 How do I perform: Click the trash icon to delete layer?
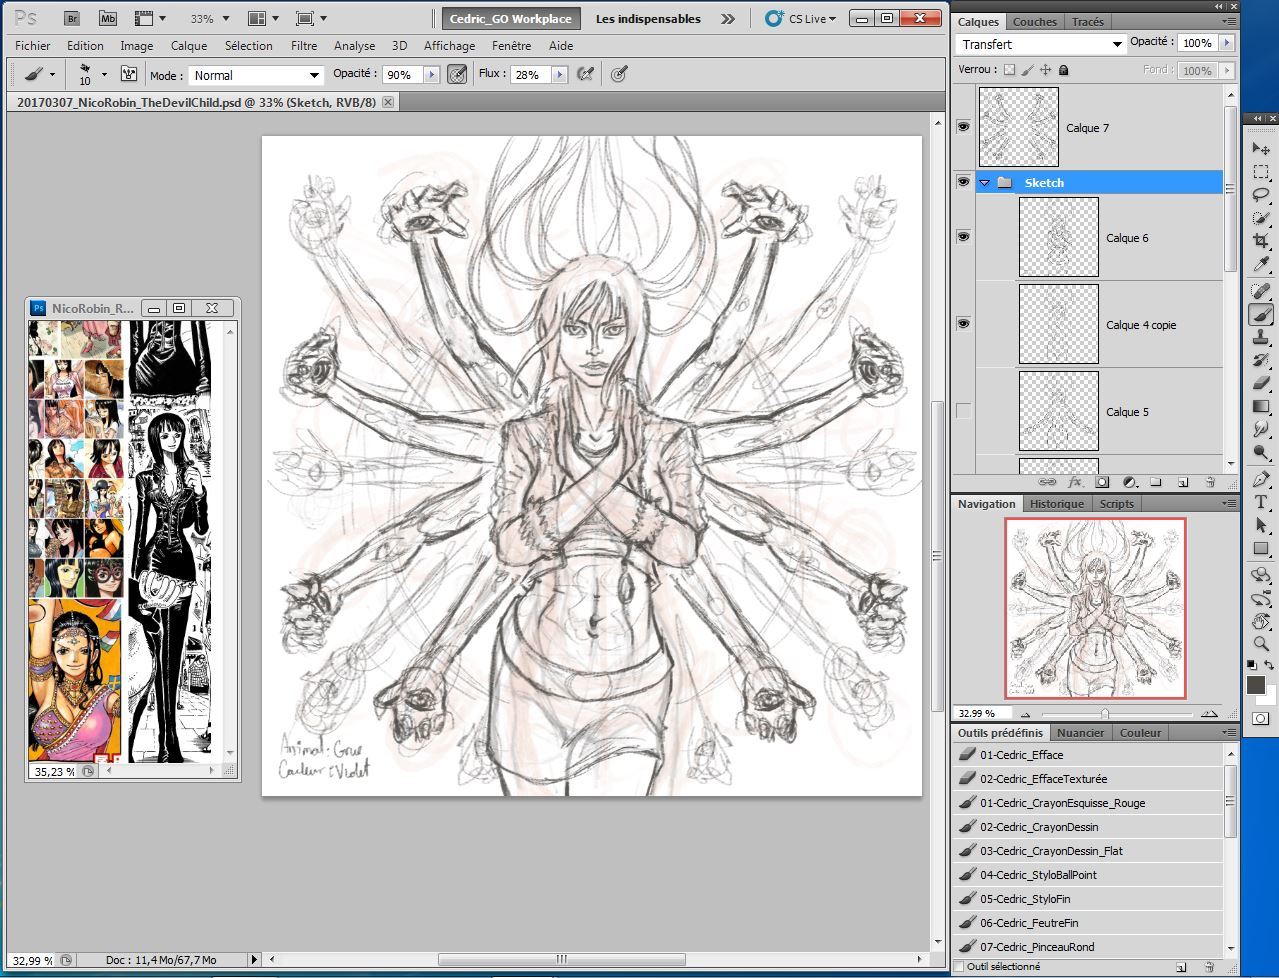point(1208,482)
